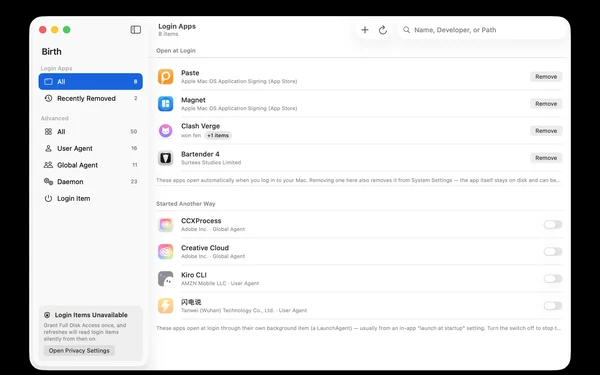Viewport: 600px width, 375px height.
Task: Toggle the CCXProcess switch
Action: click(x=553, y=225)
